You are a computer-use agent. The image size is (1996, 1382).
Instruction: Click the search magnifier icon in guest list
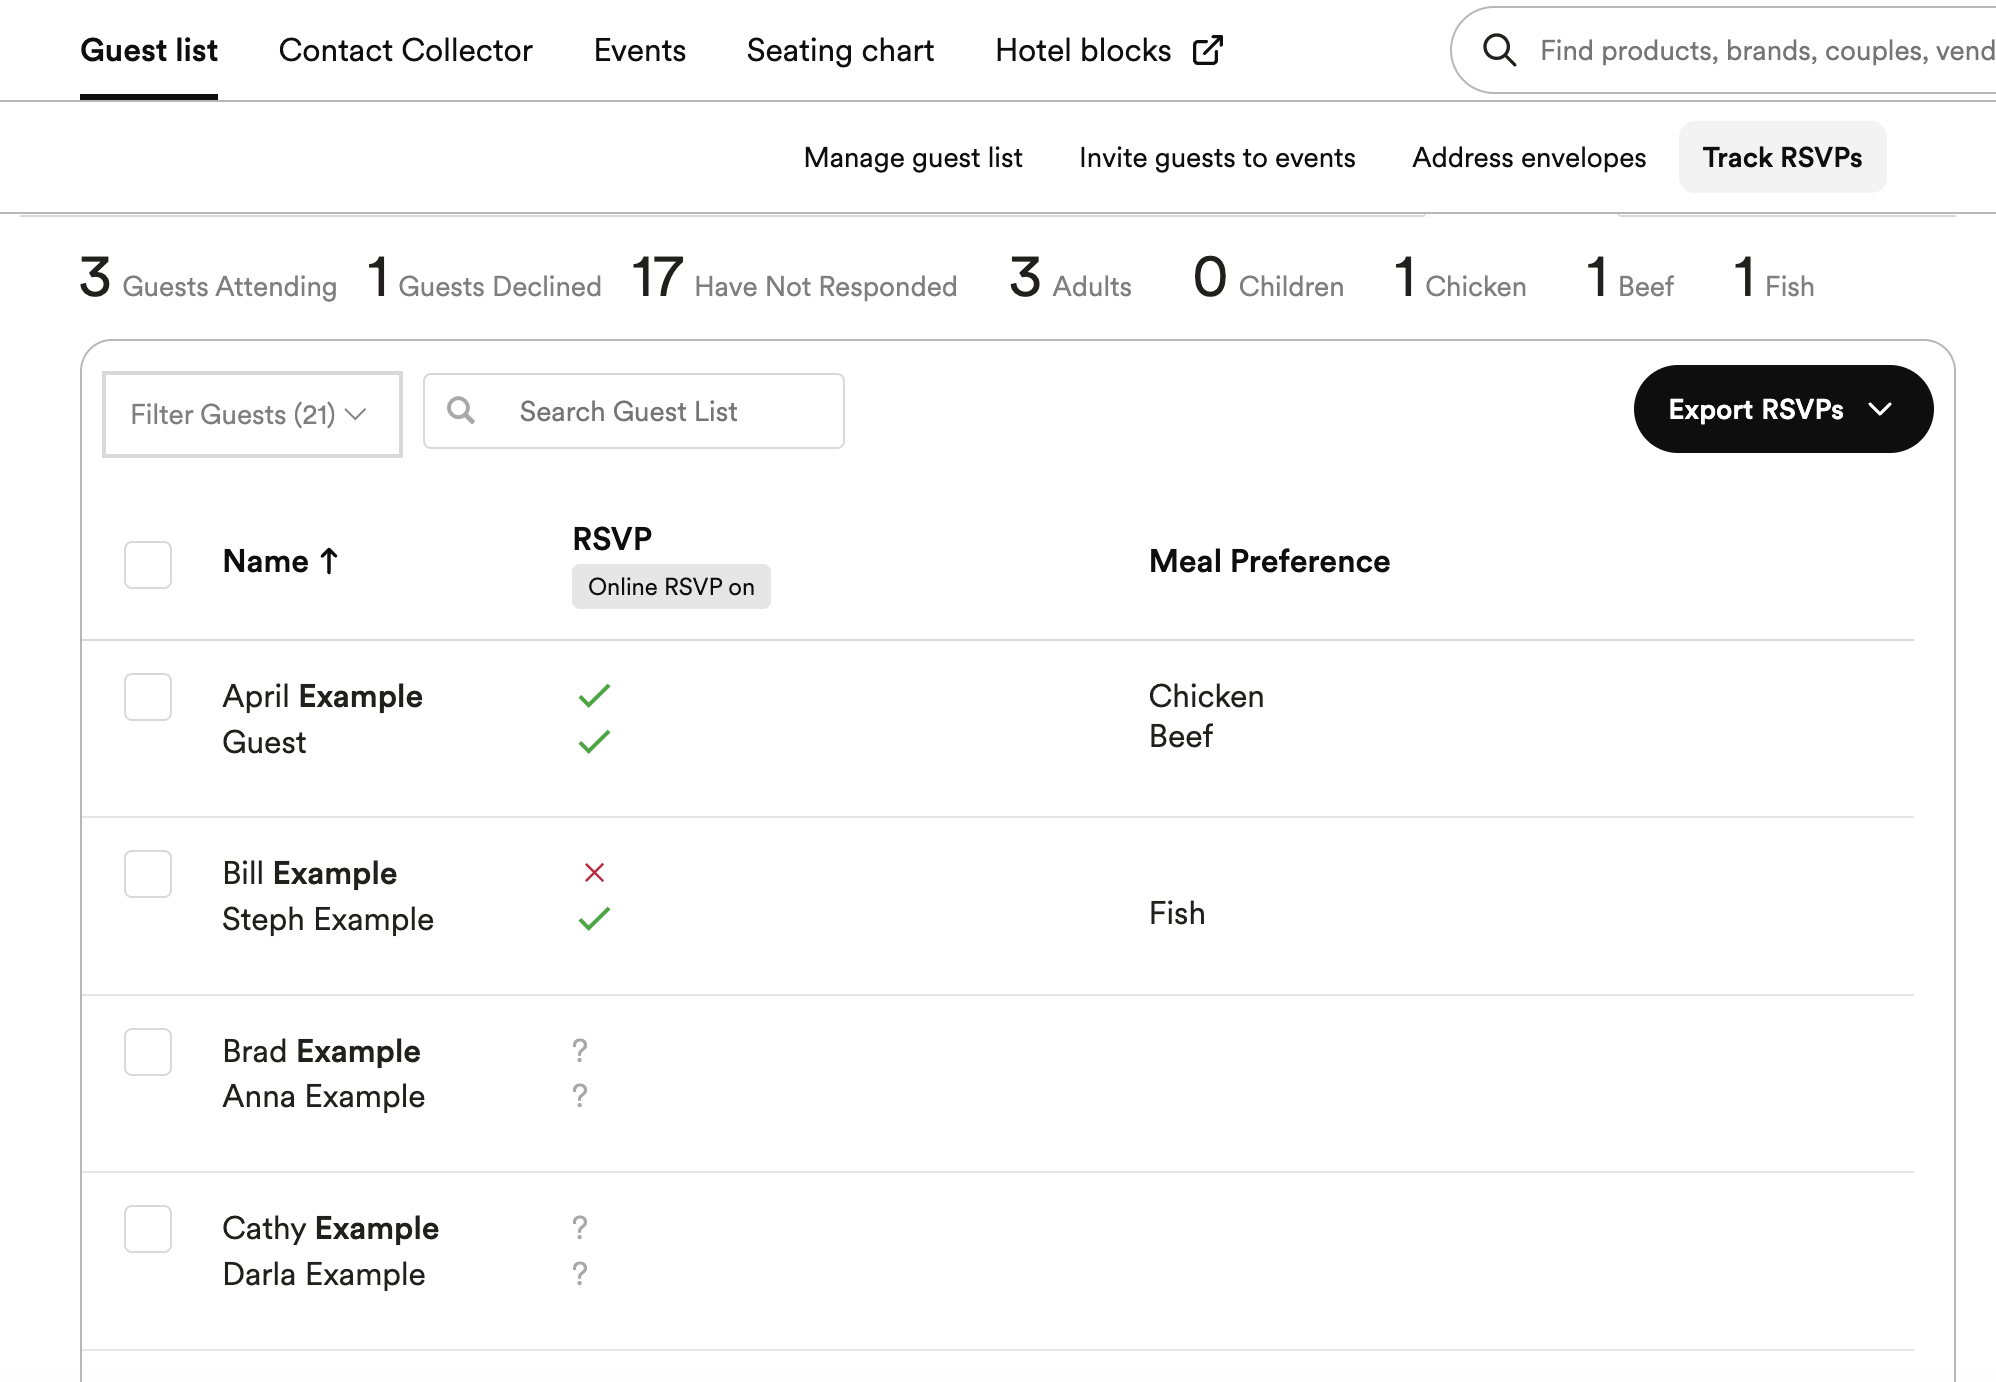click(463, 410)
